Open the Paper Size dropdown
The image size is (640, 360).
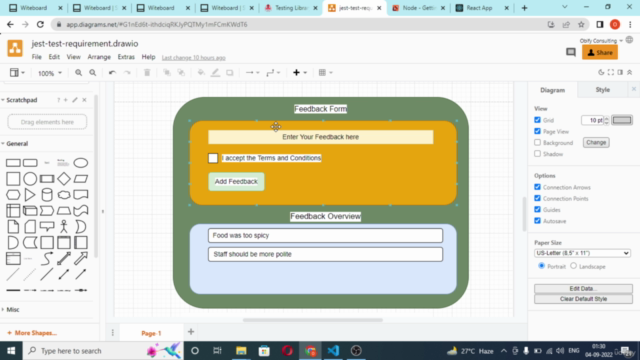click(x=582, y=253)
